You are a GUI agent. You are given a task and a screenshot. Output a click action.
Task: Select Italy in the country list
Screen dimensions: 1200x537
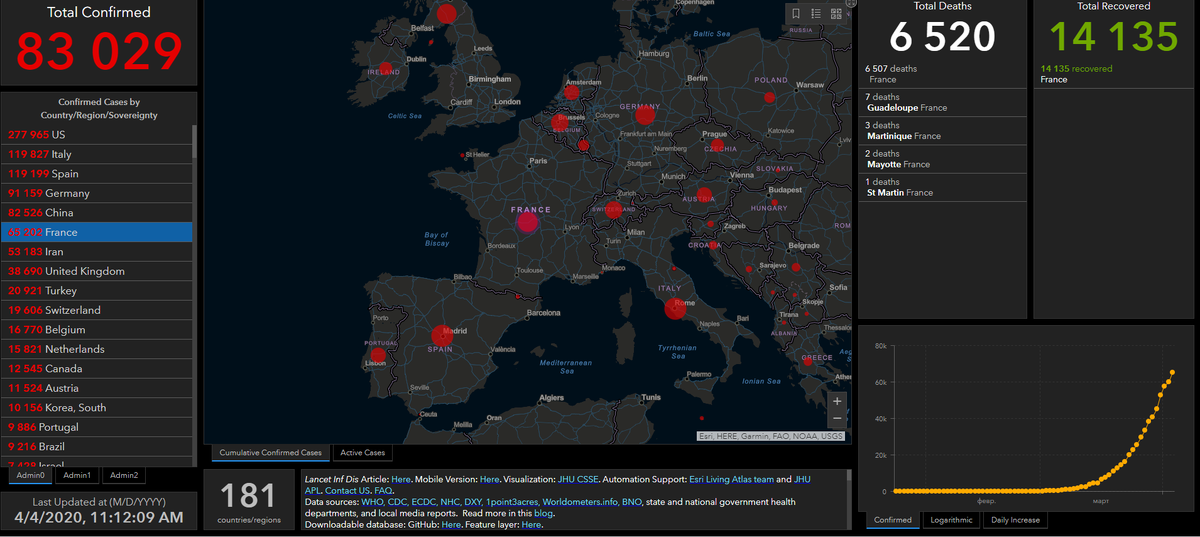[x=96, y=154]
